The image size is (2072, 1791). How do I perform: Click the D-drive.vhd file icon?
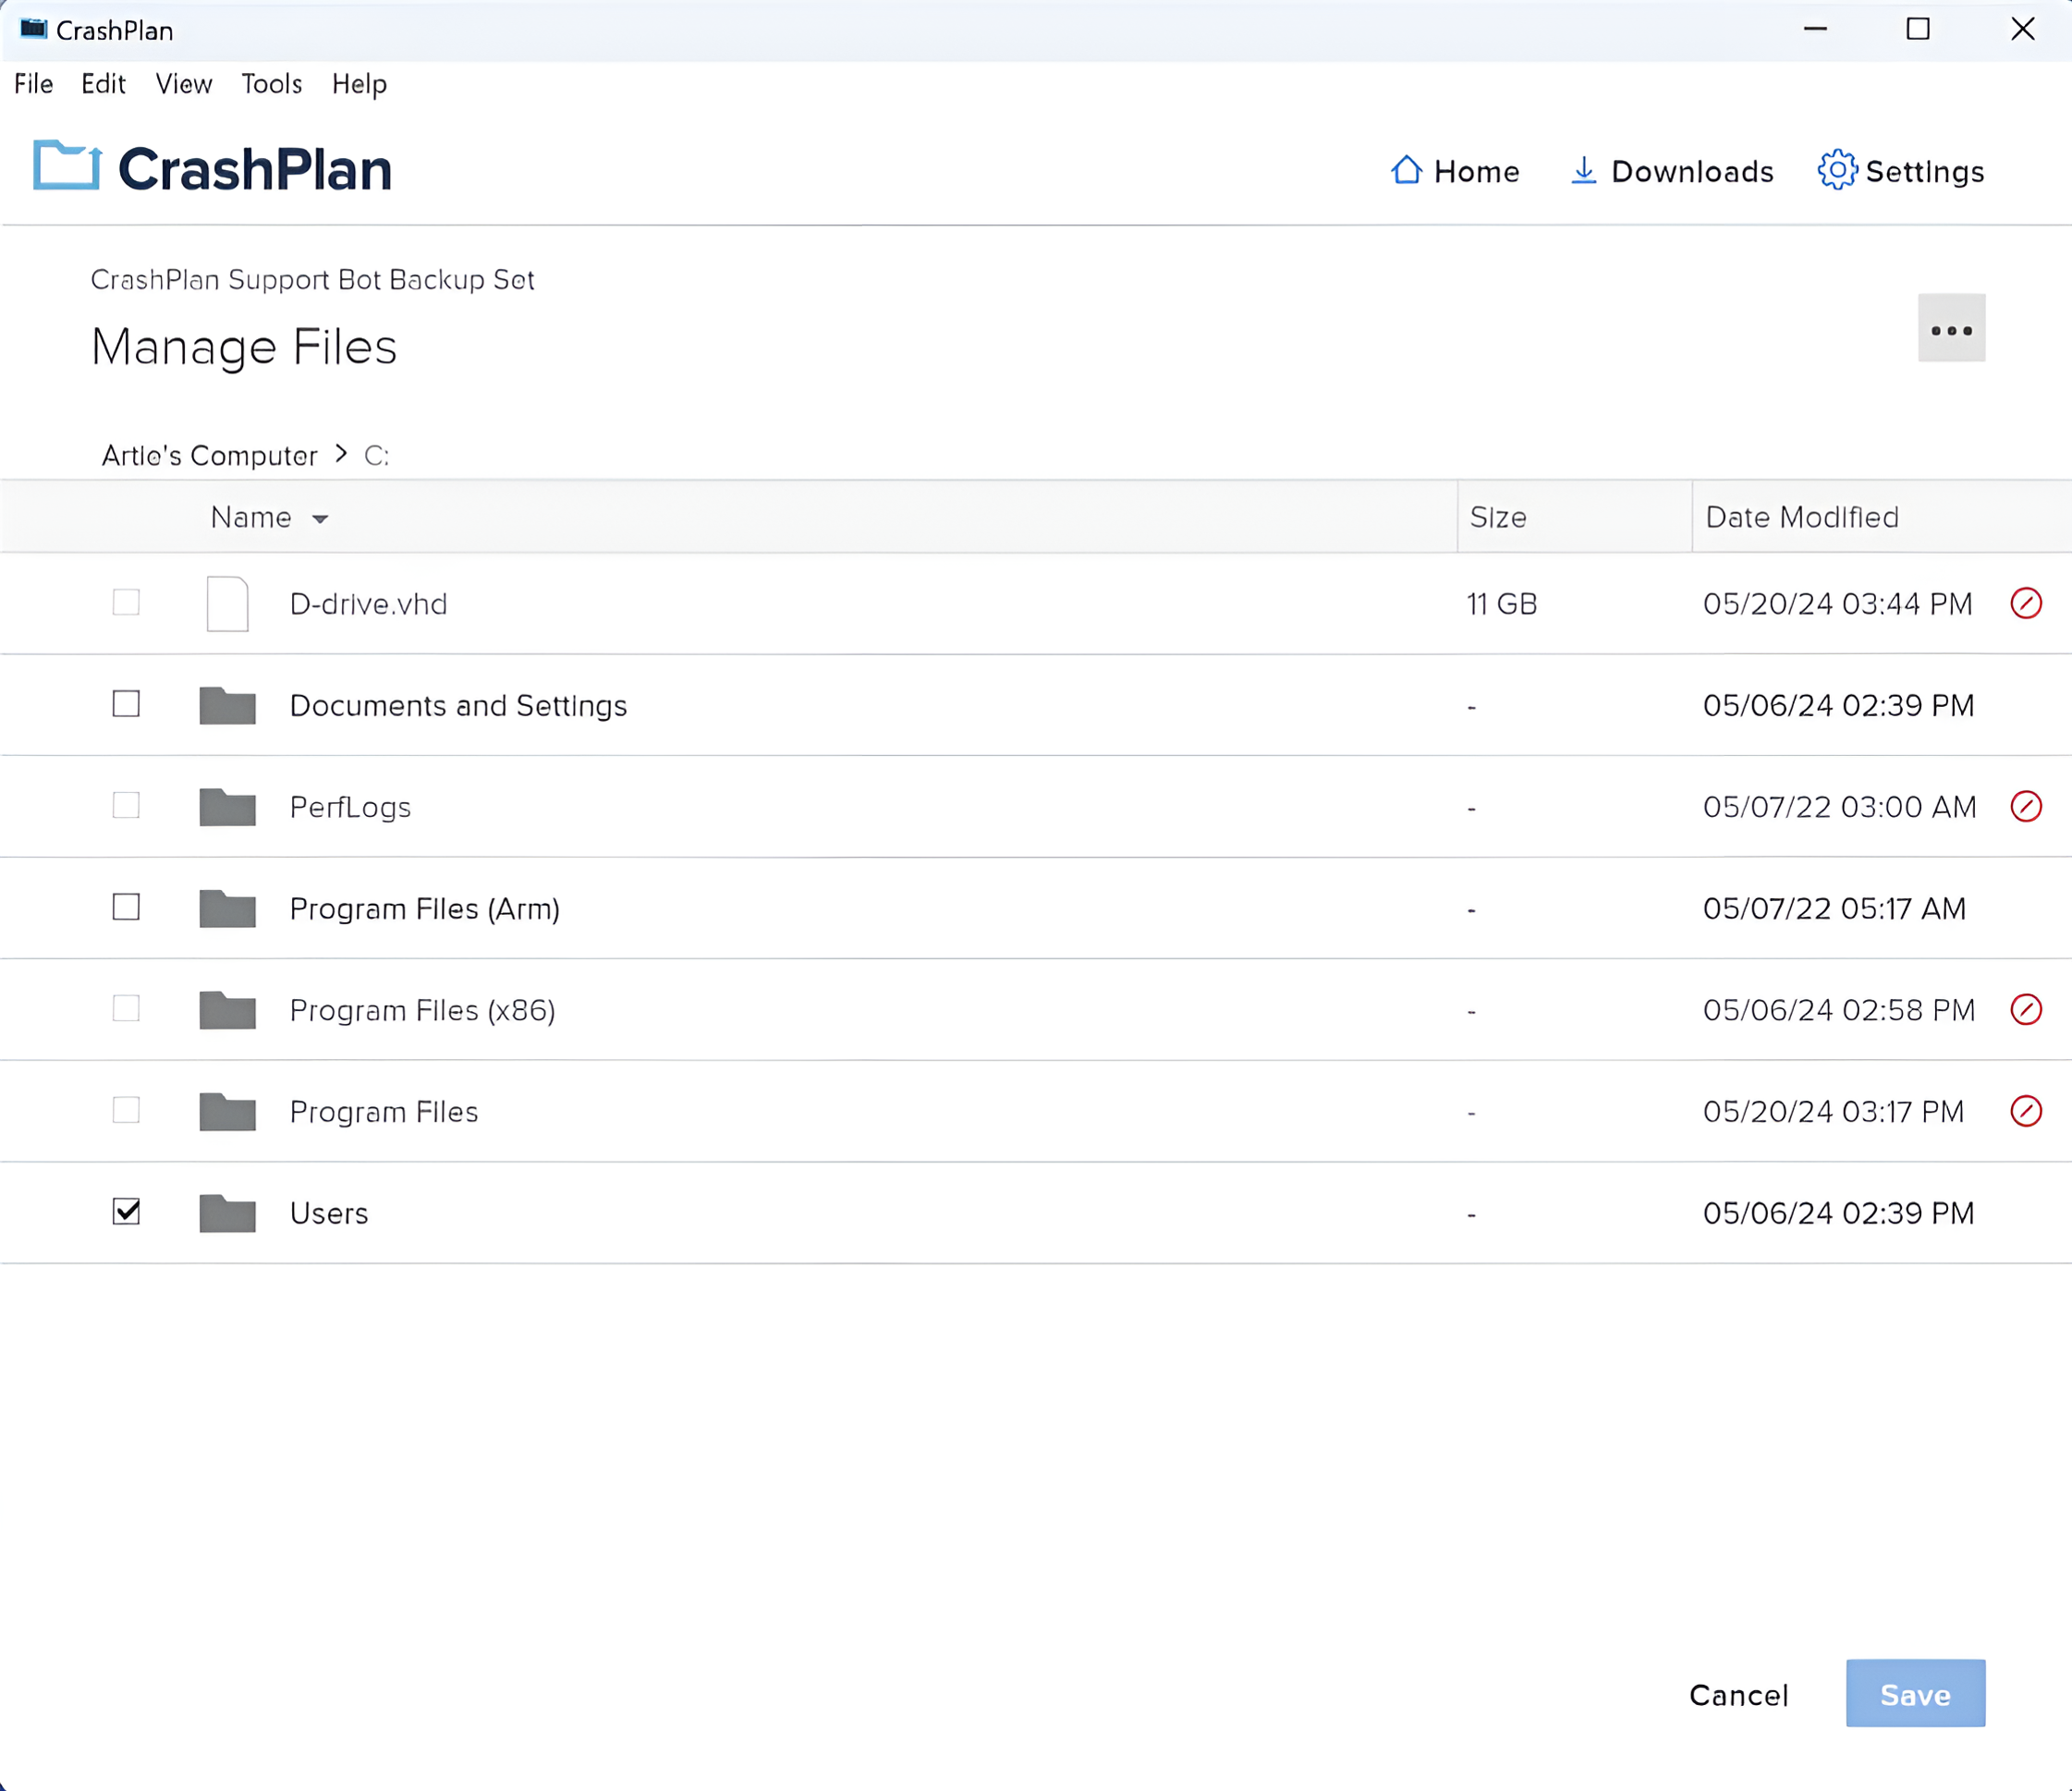227,604
